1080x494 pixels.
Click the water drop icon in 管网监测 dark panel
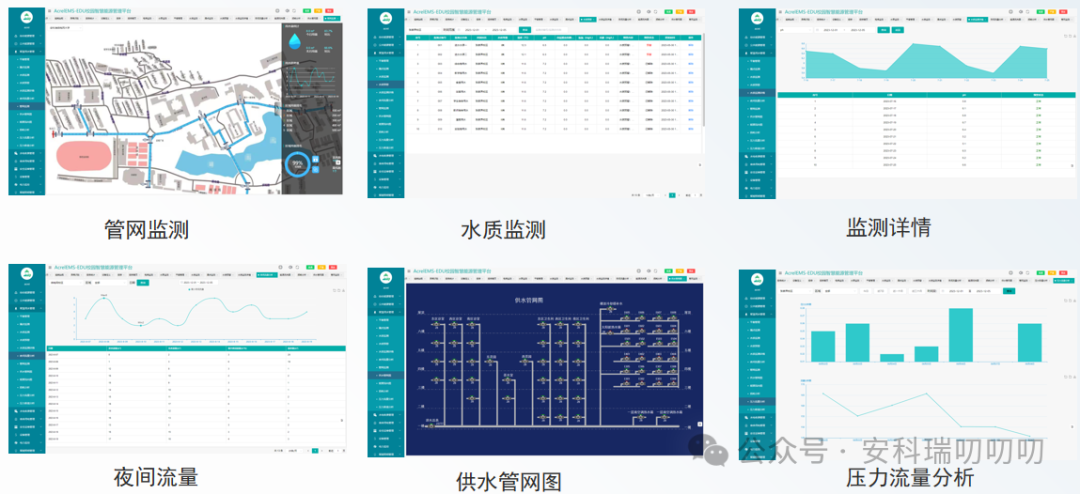click(294, 41)
